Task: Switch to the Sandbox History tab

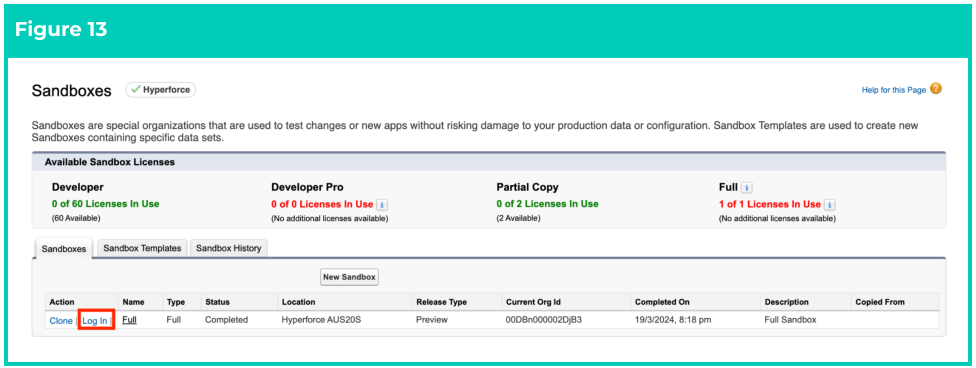Action: click(x=228, y=248)
